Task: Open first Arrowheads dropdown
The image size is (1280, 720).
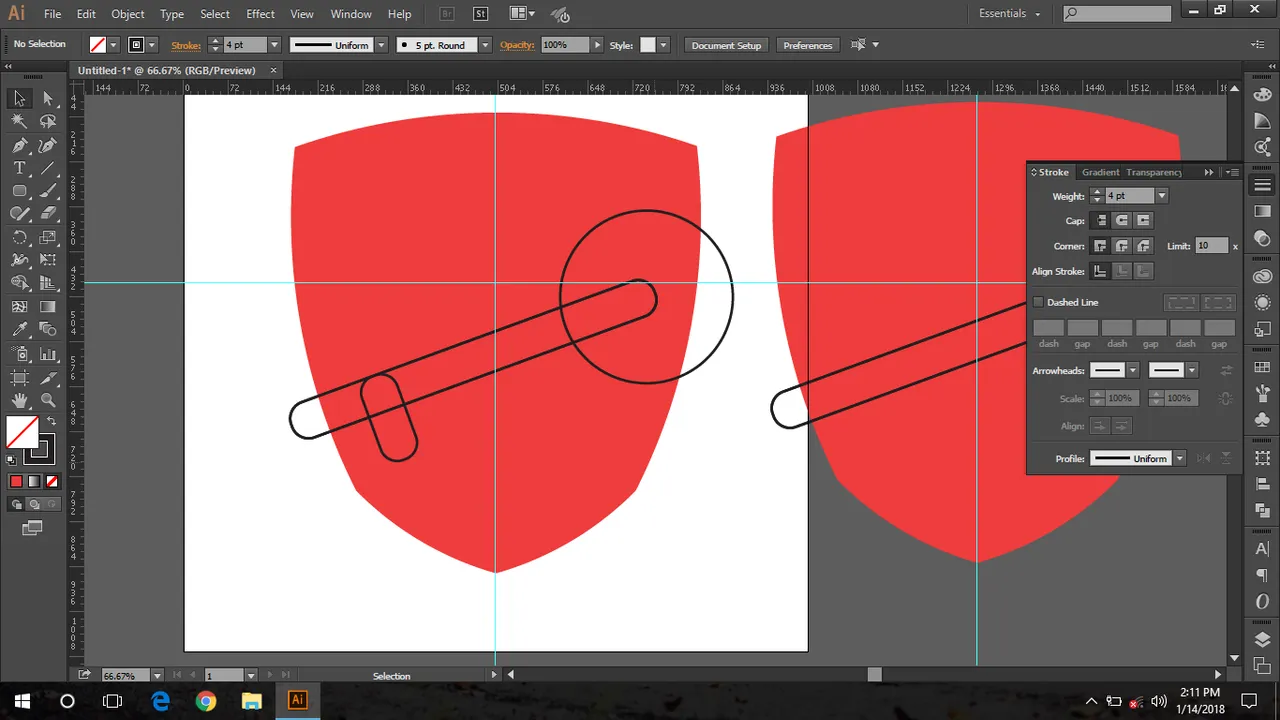Action: tap(1132, 370)
